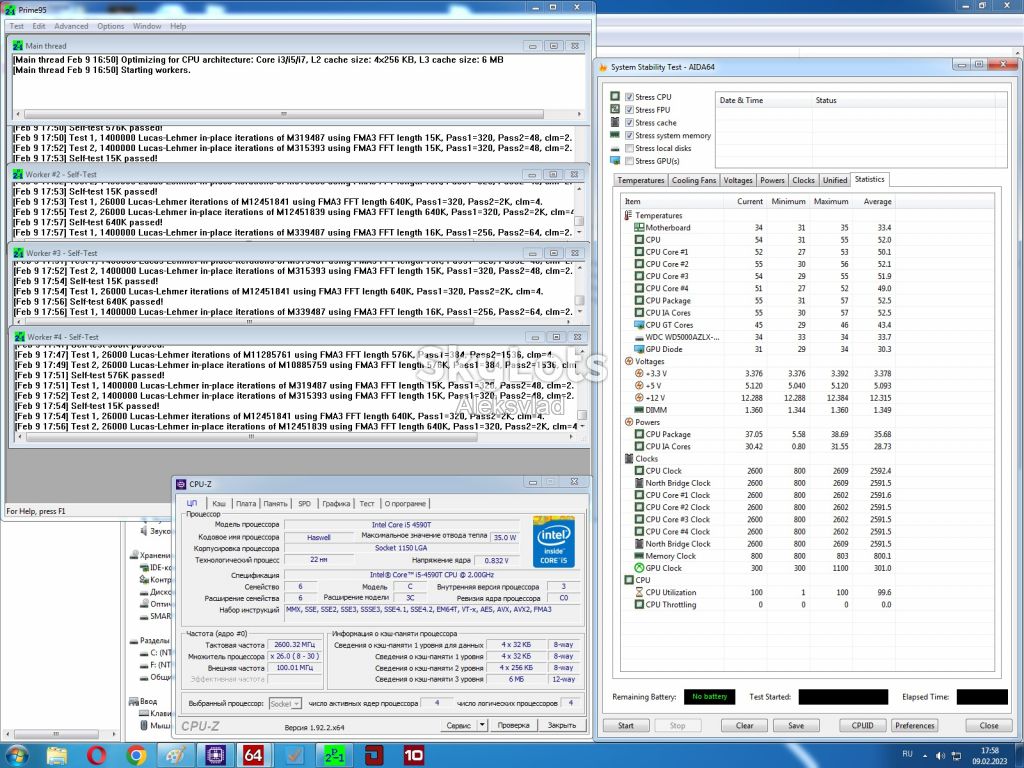
Task: Enable Stress local disks checkbox
Action: (629, 148)
